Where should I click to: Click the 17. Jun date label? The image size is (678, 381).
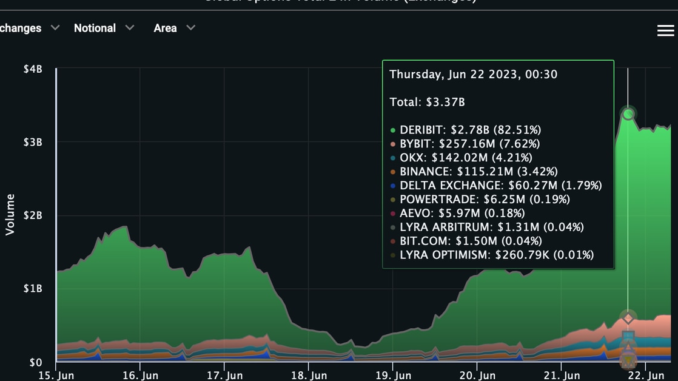tap(224, 375)
